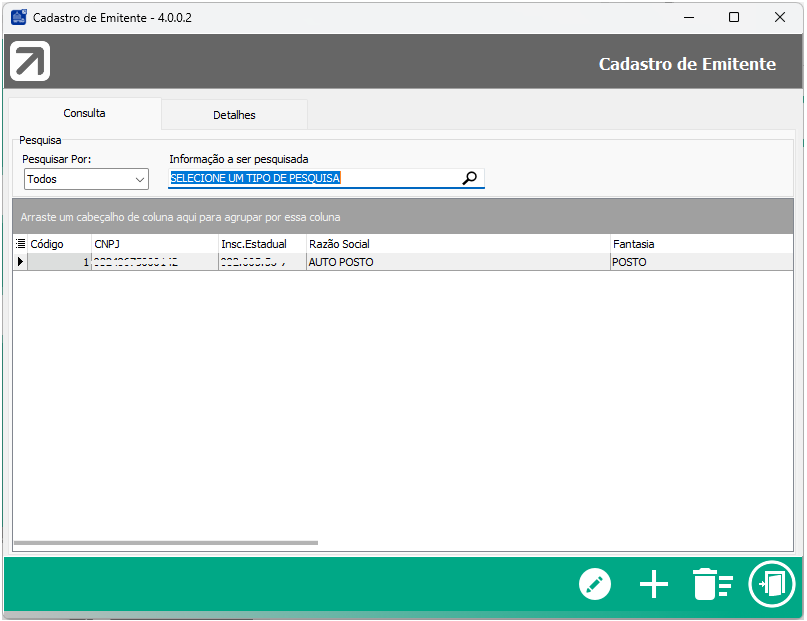Click the magnifying glass search icon
Image resolution: width=807 pixels, height=621 pixels.
tap(470, 179)
